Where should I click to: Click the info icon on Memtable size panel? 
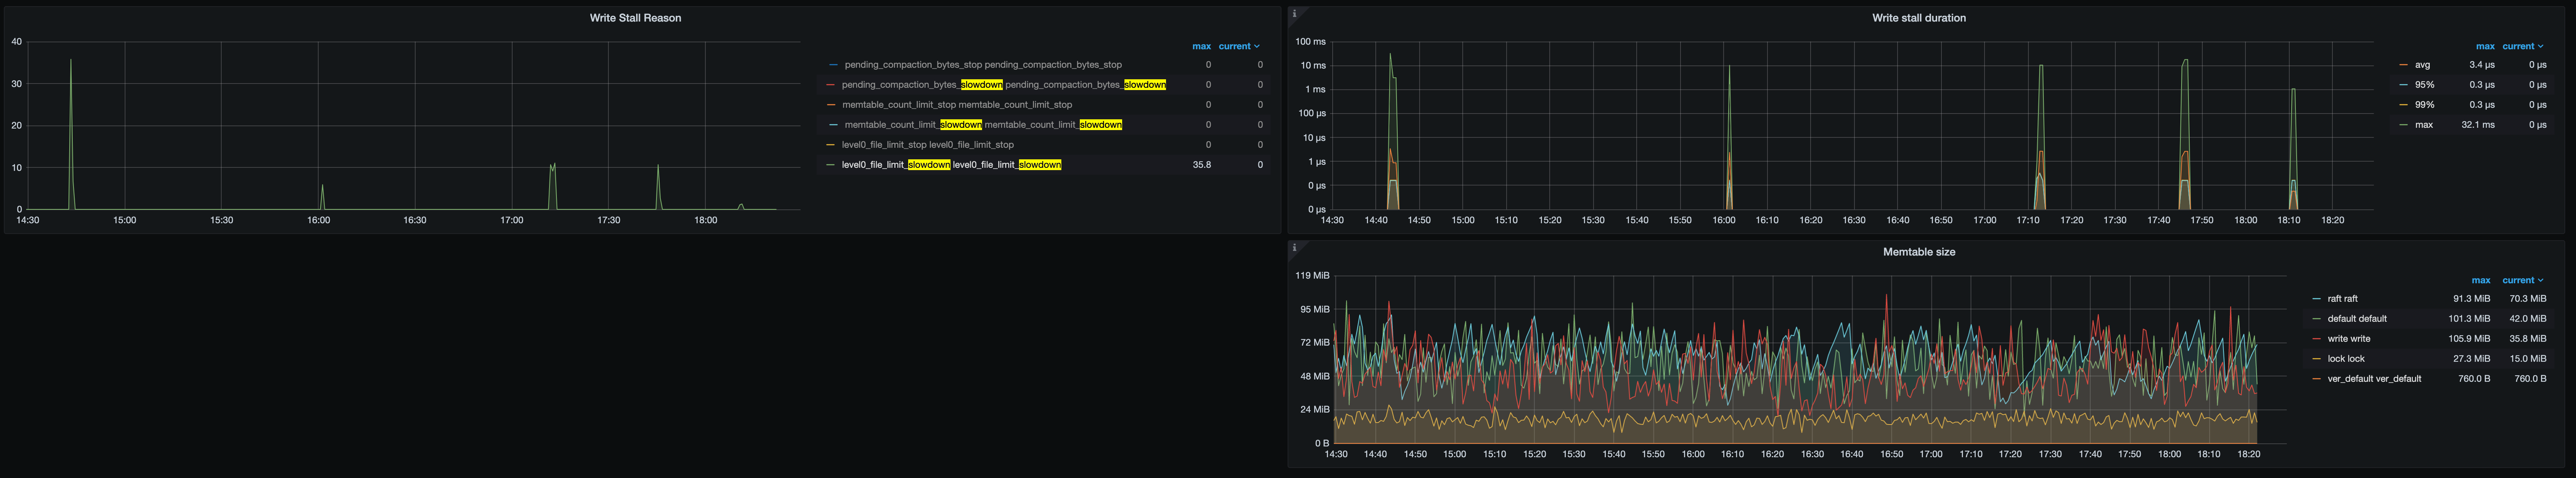coord(1294,247)
